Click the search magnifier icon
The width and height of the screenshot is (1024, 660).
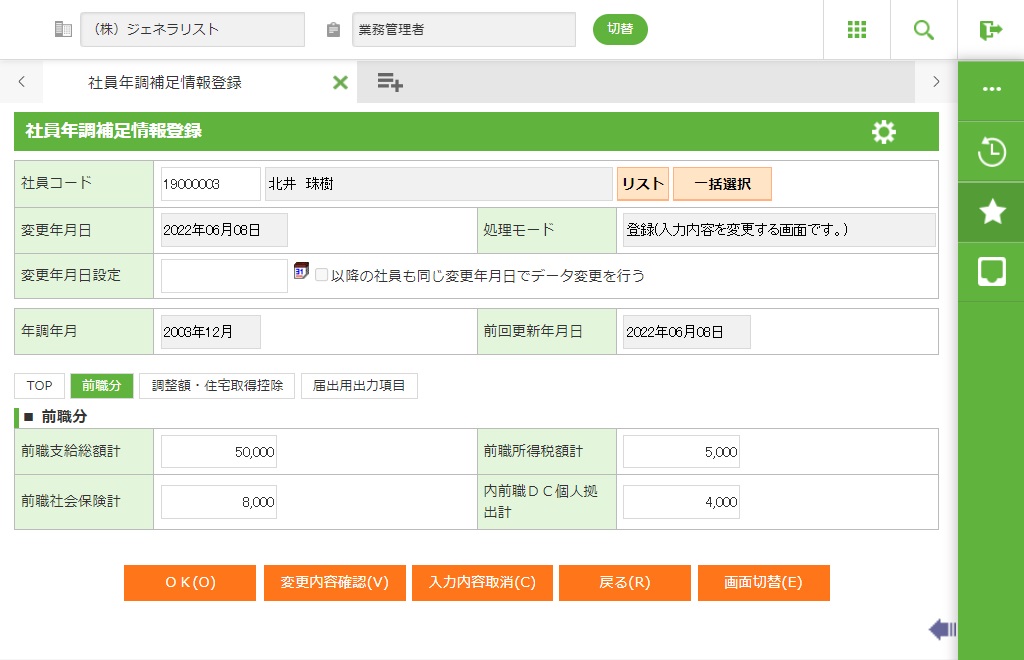pyautogui.click(x=923, y=30)
